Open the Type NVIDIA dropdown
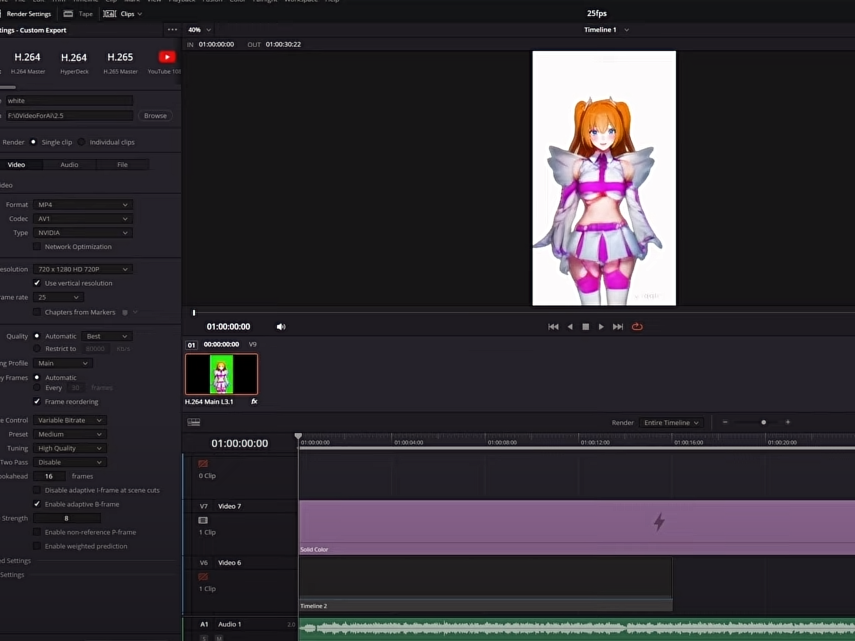Image resolution: width=855 pixels, height=641 pixels. point(83,233)
